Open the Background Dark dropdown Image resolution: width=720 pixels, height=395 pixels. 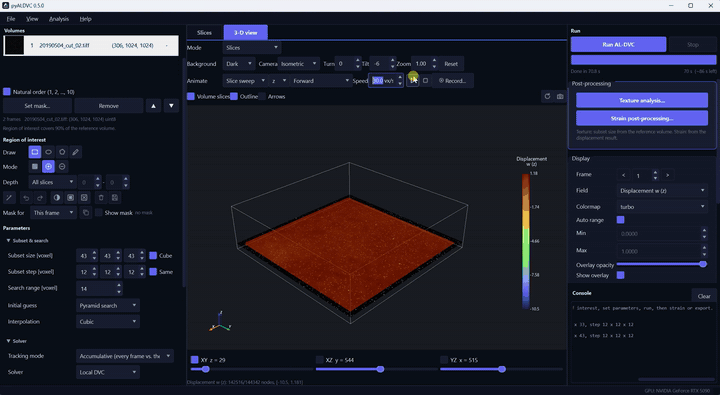click(x=239, y=64)
